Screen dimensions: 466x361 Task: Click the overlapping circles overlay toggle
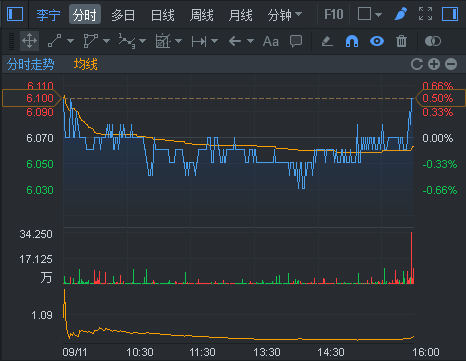(433, 41)
